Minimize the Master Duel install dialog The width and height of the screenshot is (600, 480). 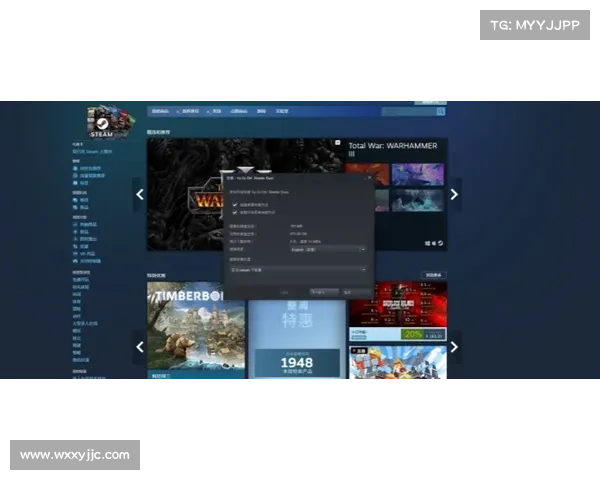click(x=364, y=178)
